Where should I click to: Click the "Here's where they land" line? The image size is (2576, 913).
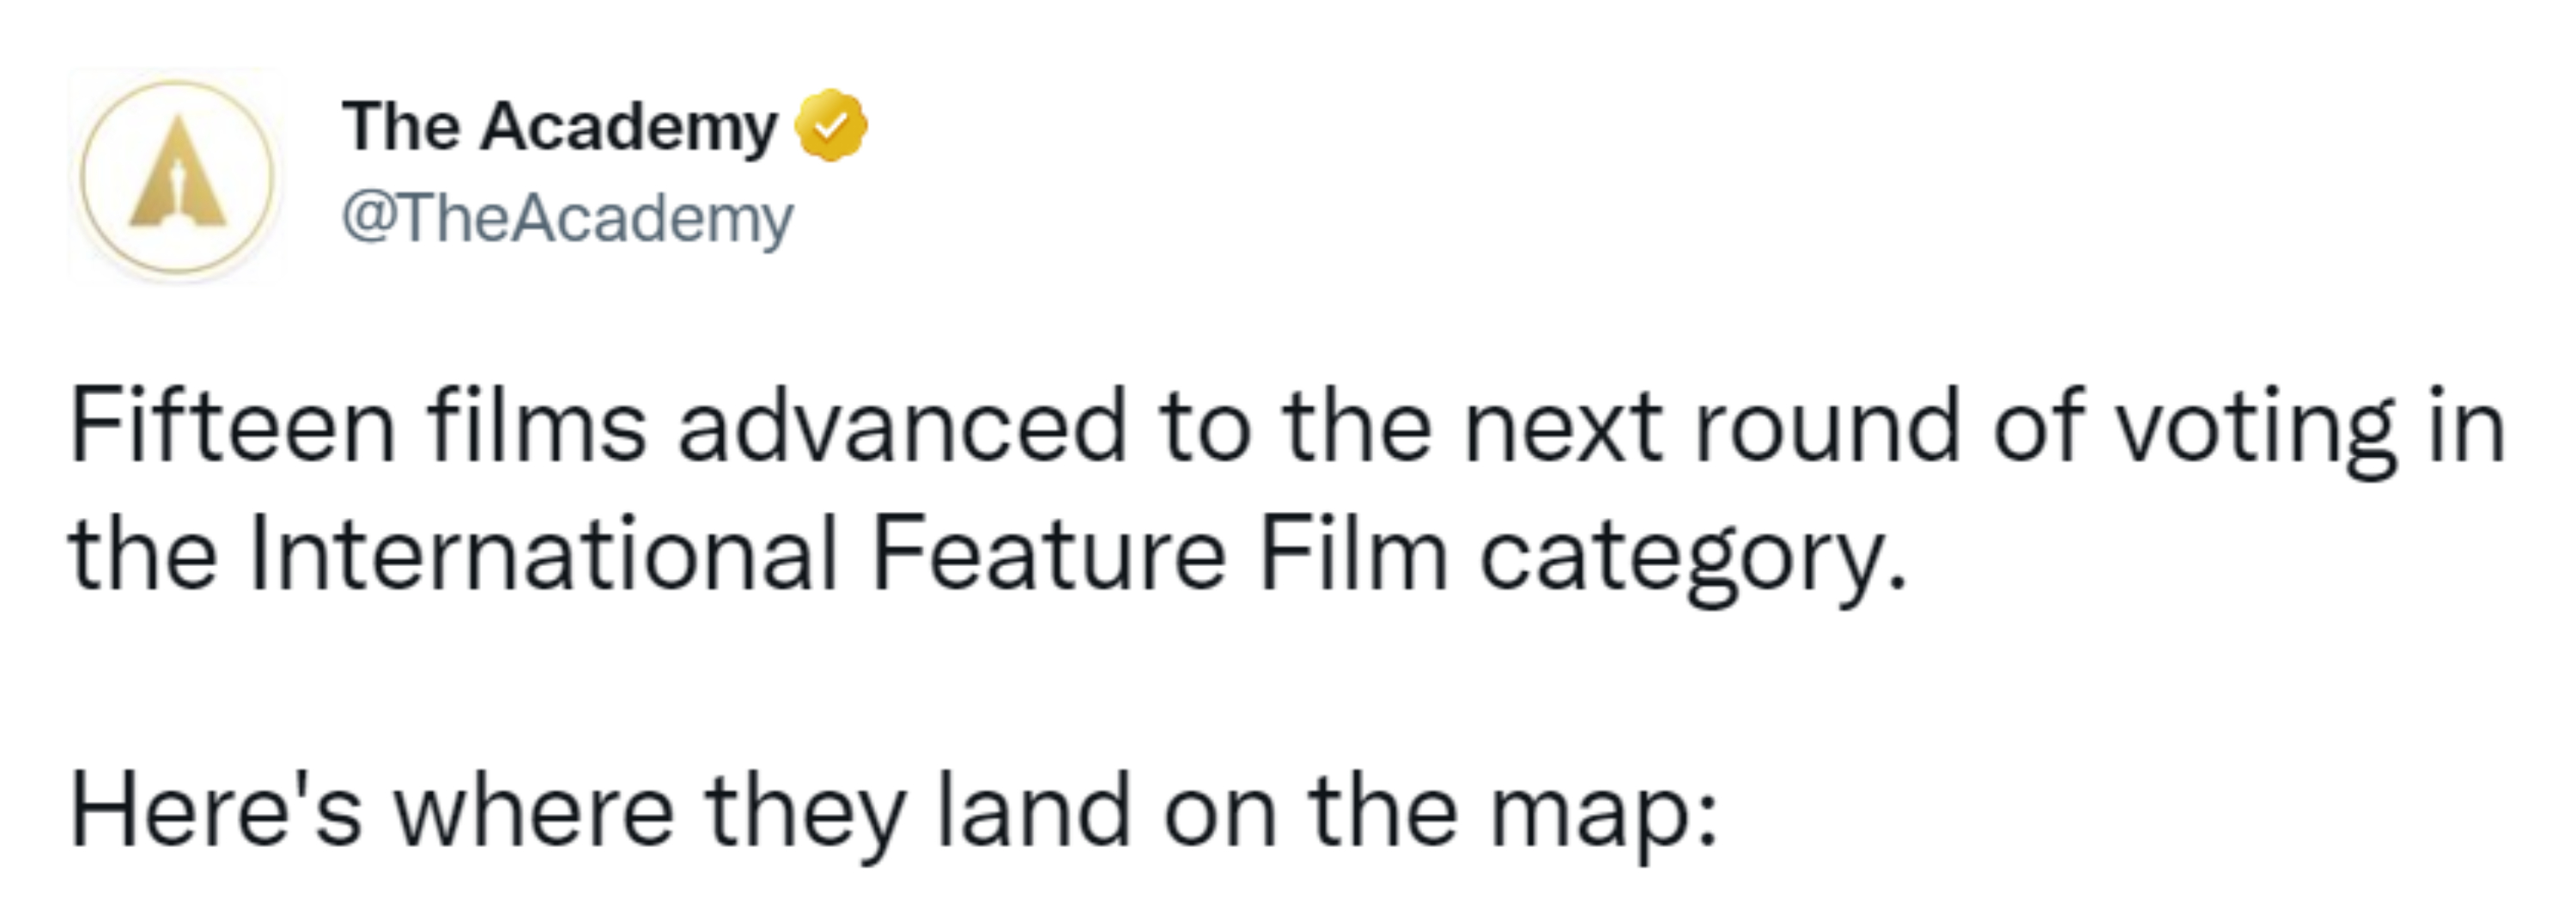coord(893,810)
